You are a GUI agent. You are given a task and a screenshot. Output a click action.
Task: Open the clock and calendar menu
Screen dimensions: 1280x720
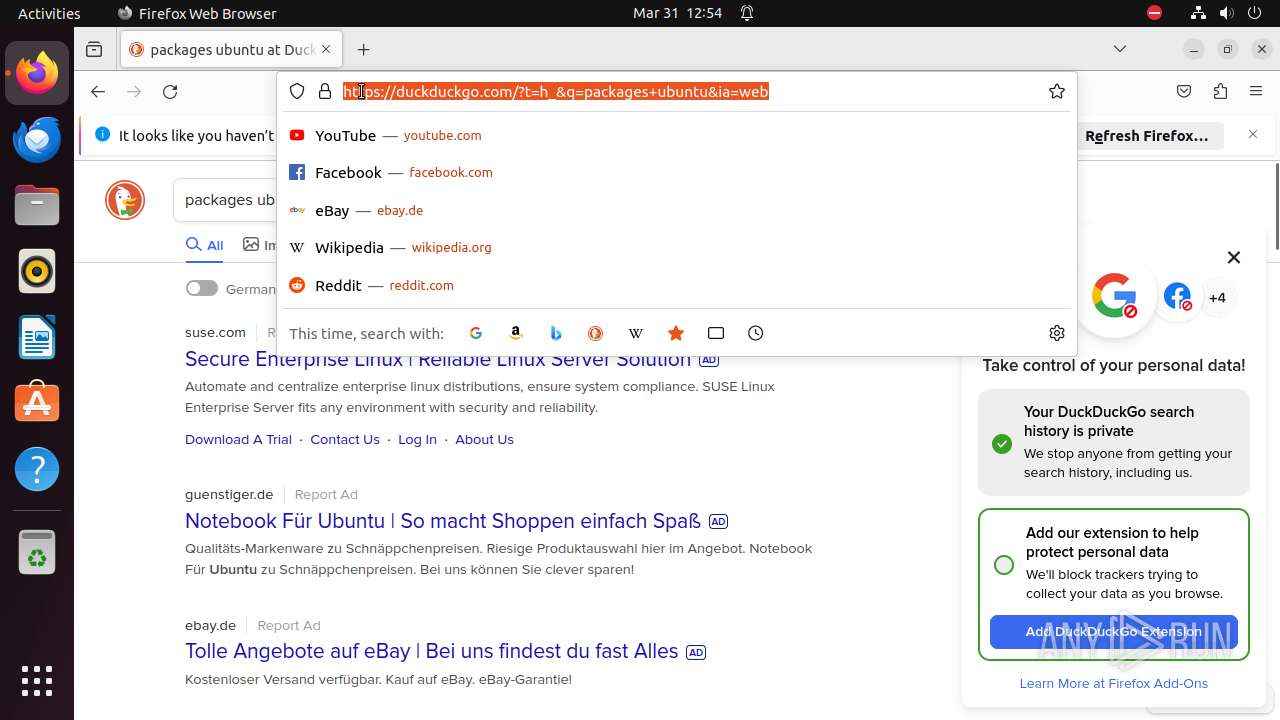677,13
